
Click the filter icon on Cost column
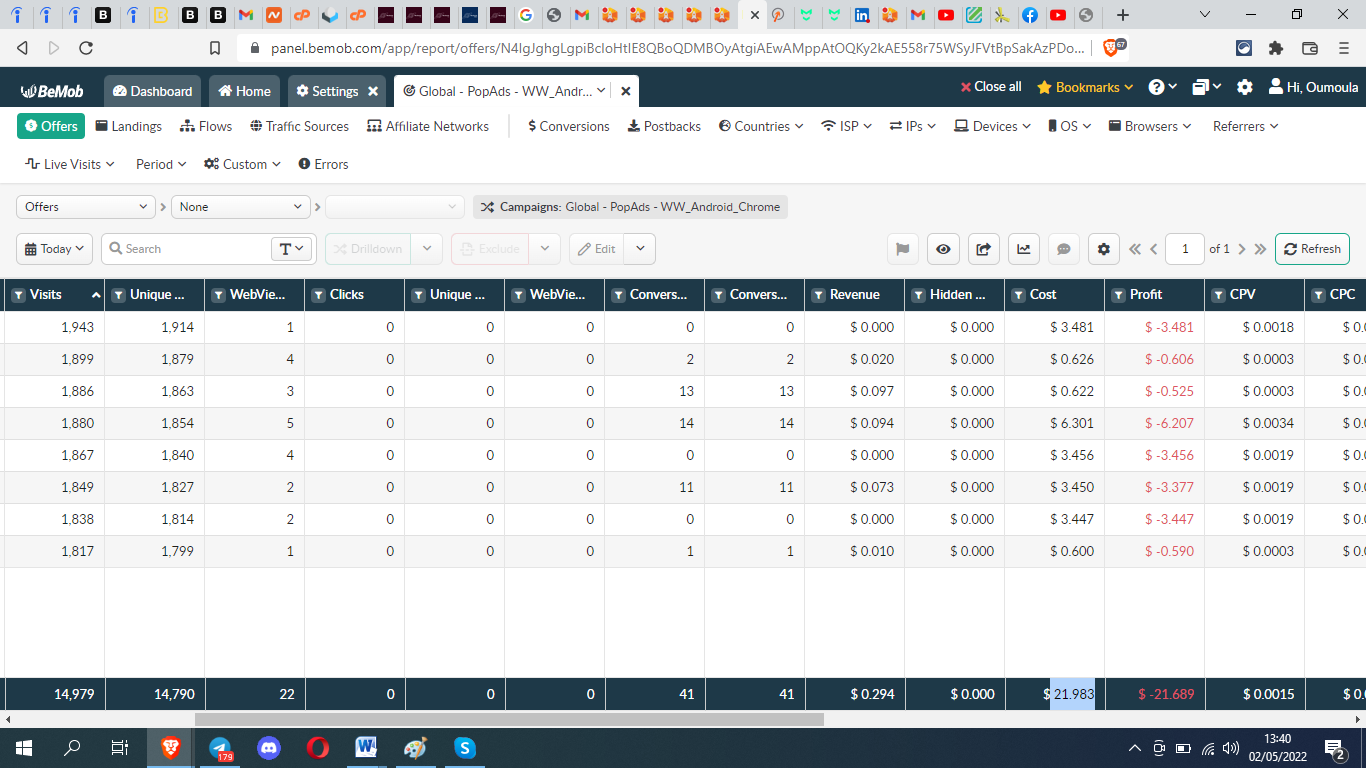pyautogui.click(x=1018, y=295)
